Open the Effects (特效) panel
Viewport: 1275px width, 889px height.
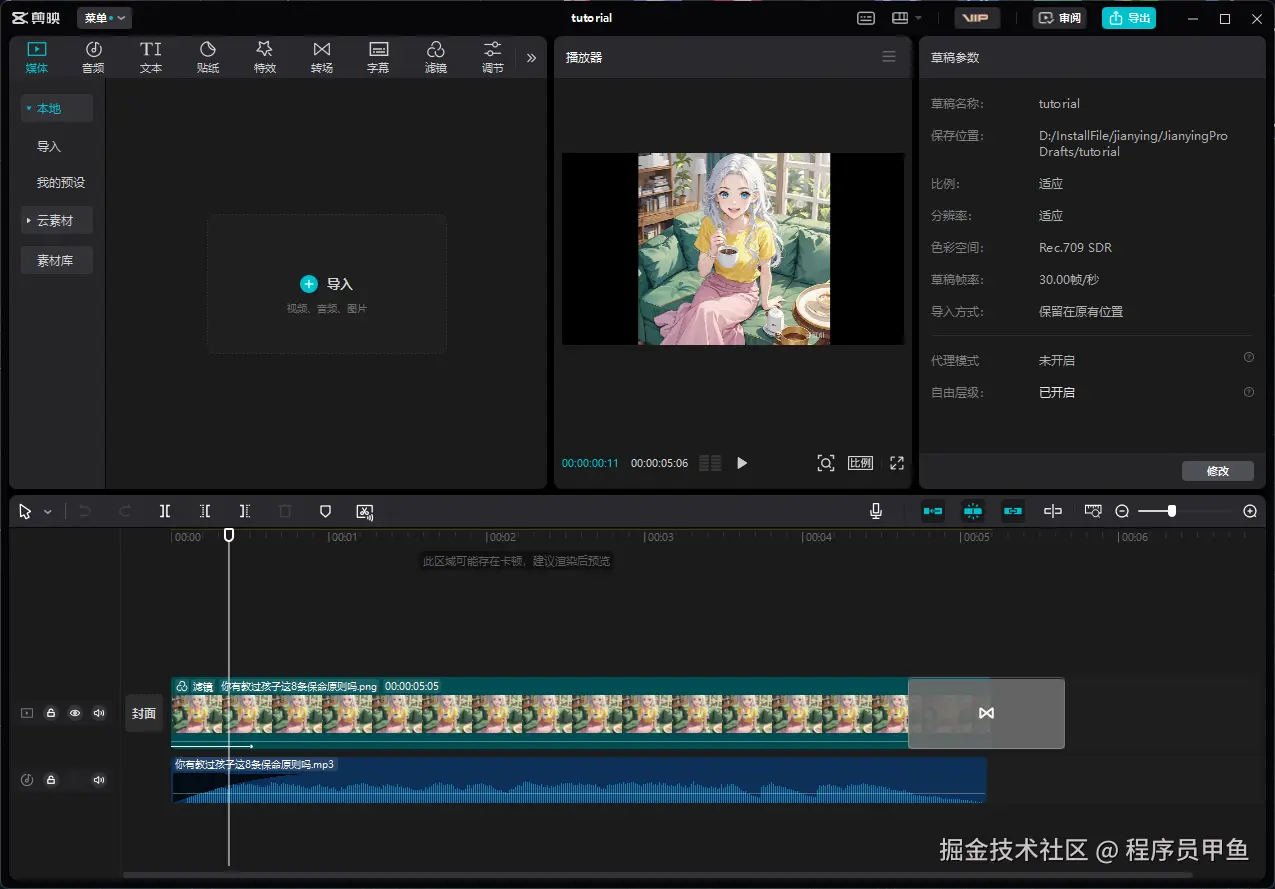pyautogui.click(x=264, y=57)
